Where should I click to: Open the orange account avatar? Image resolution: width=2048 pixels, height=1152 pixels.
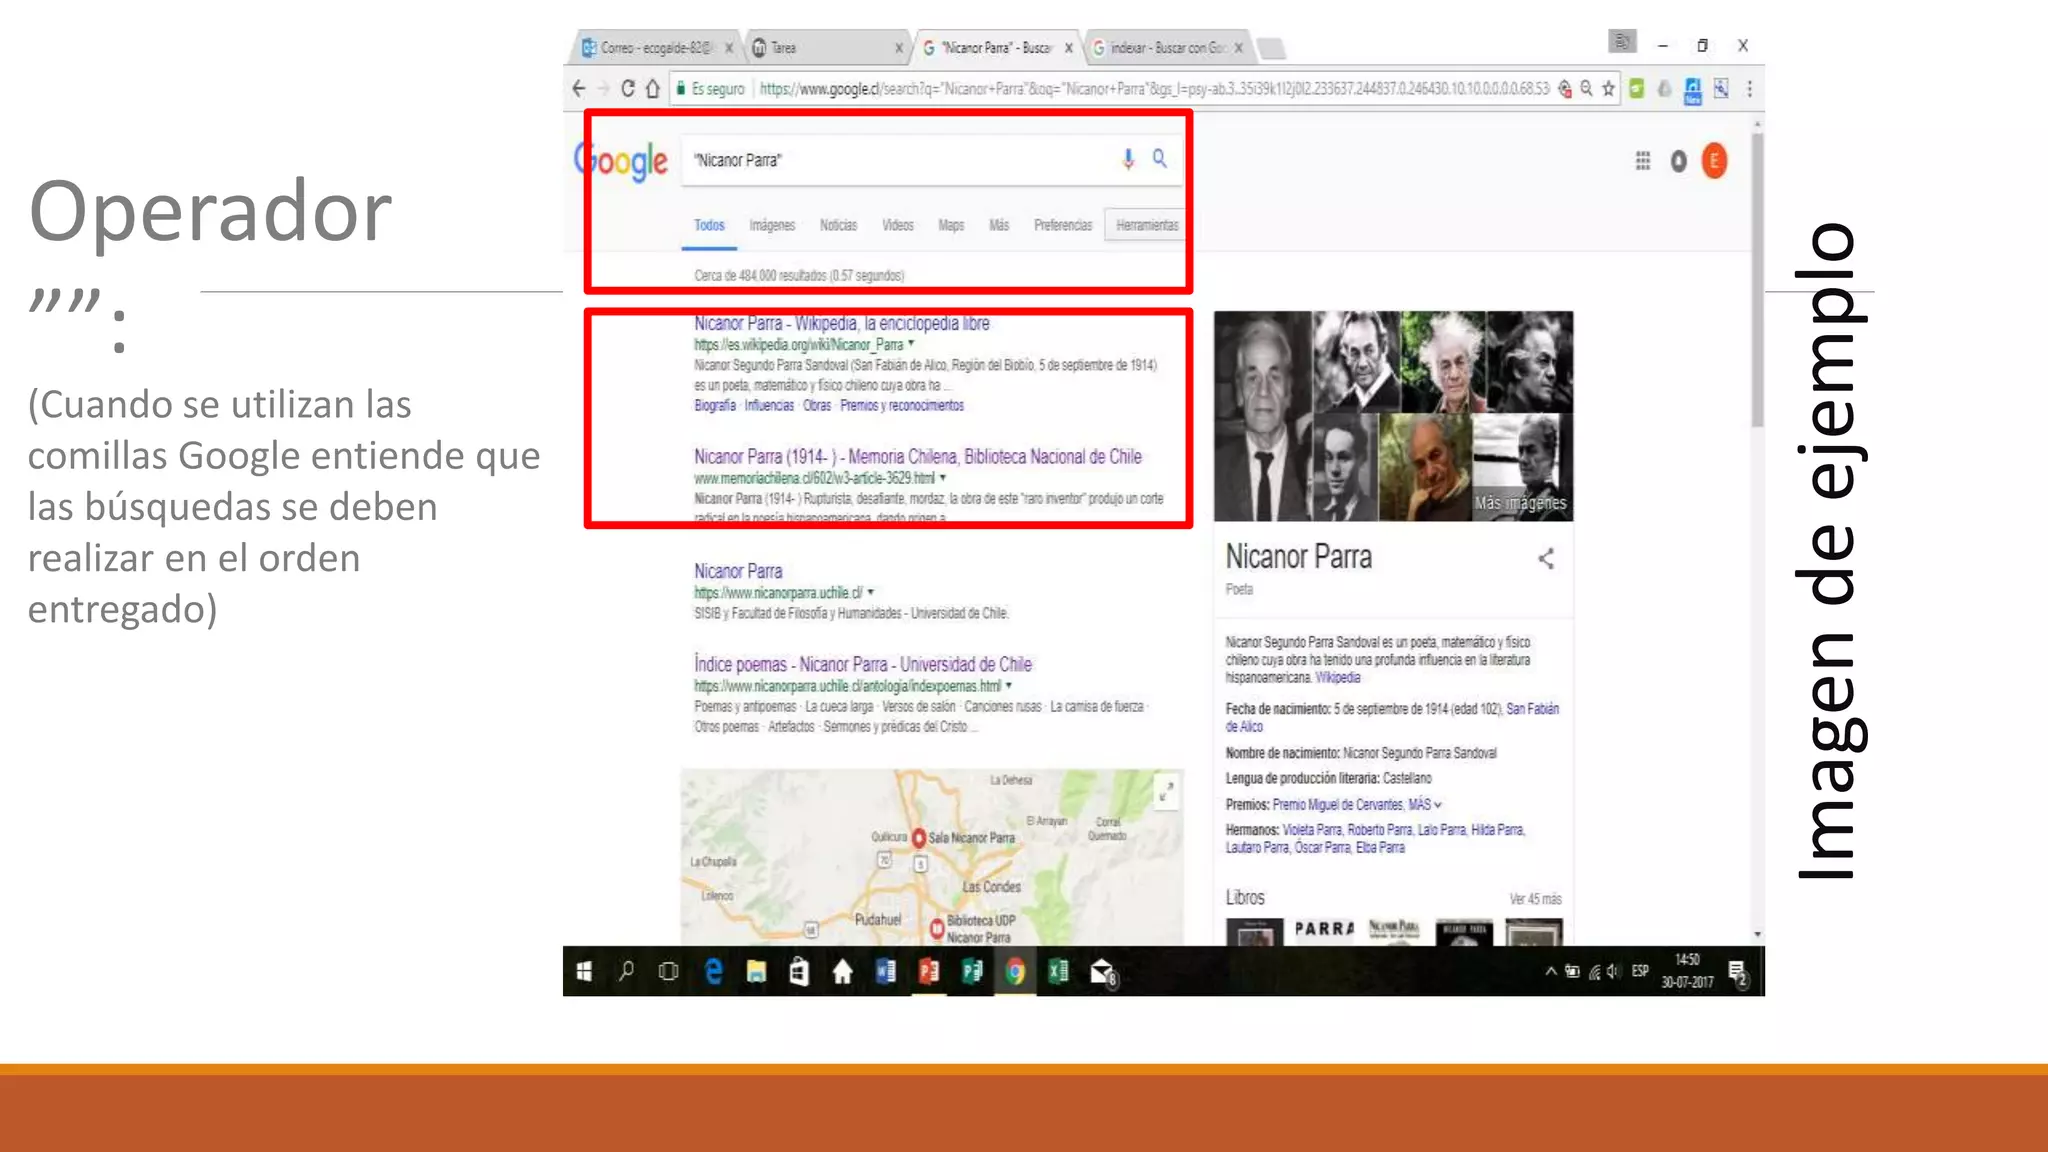(x=1714, y=161)
